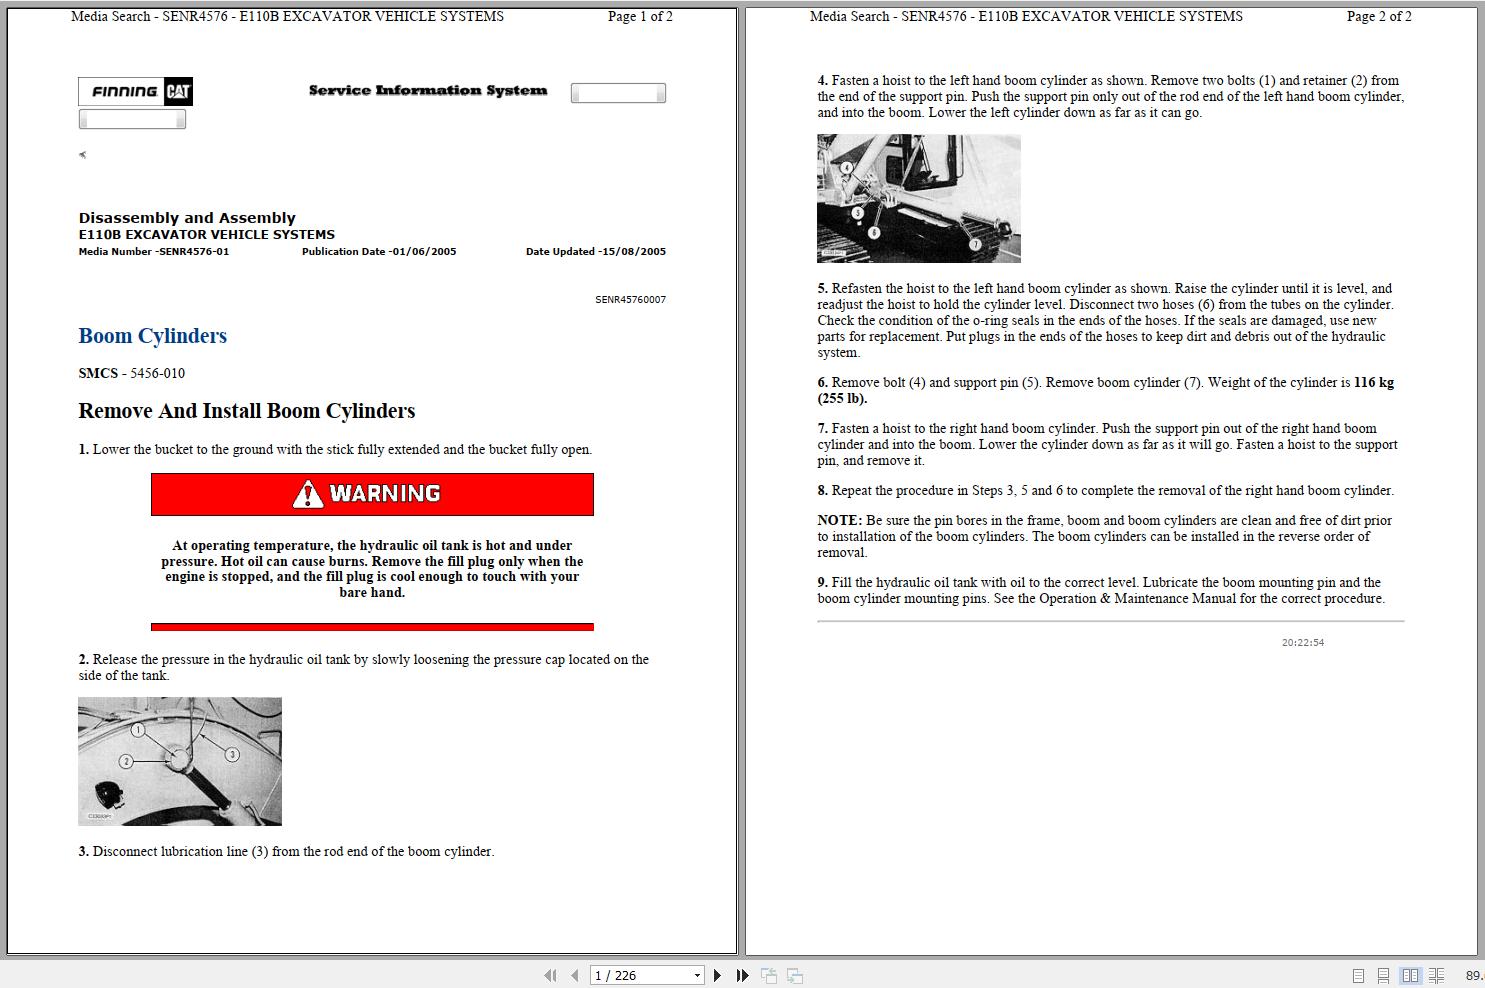1485x988 pixels.
Task: Advance to the next page
Action: coord(717,975)
